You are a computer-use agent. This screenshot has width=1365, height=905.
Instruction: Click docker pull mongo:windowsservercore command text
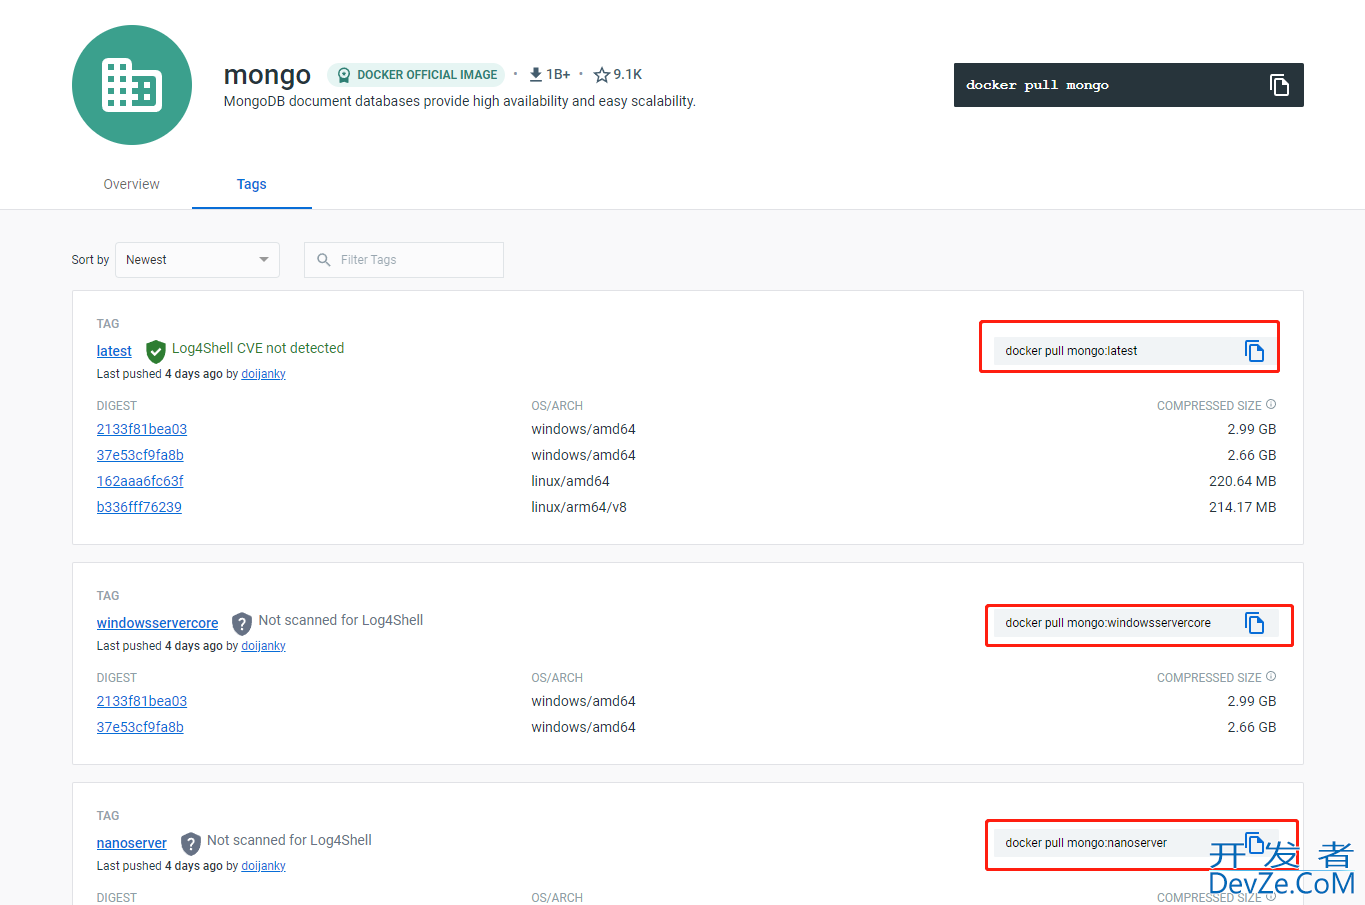pos(1108,623)
